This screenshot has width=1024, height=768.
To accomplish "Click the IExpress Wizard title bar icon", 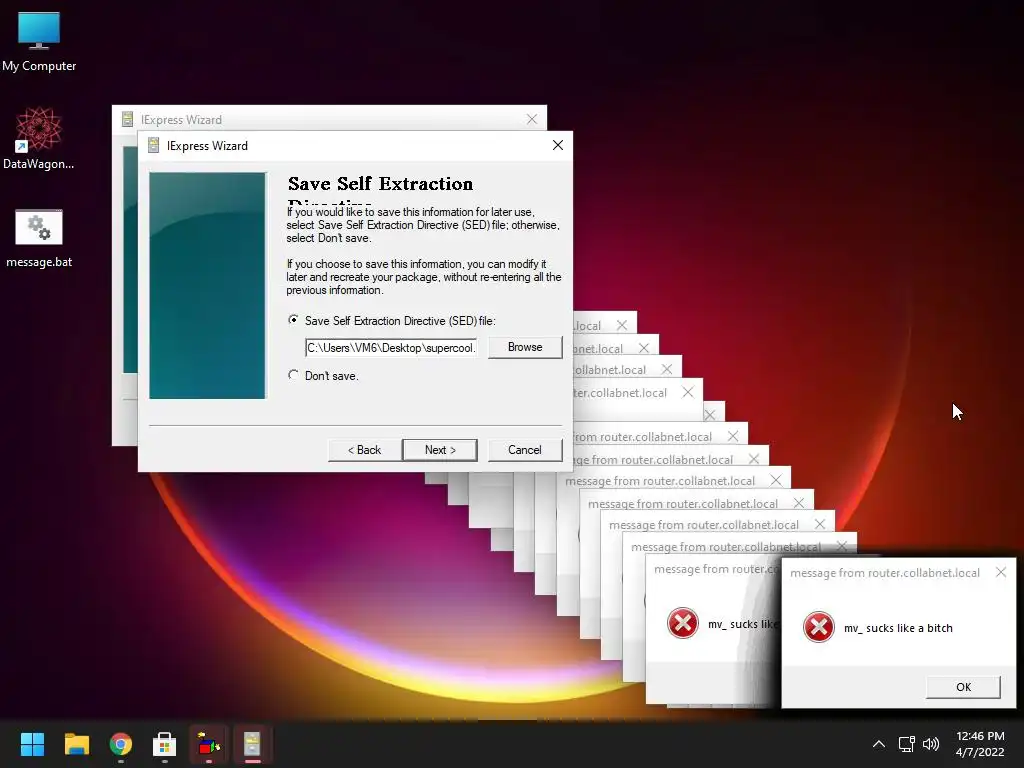I will click(153, 145).
